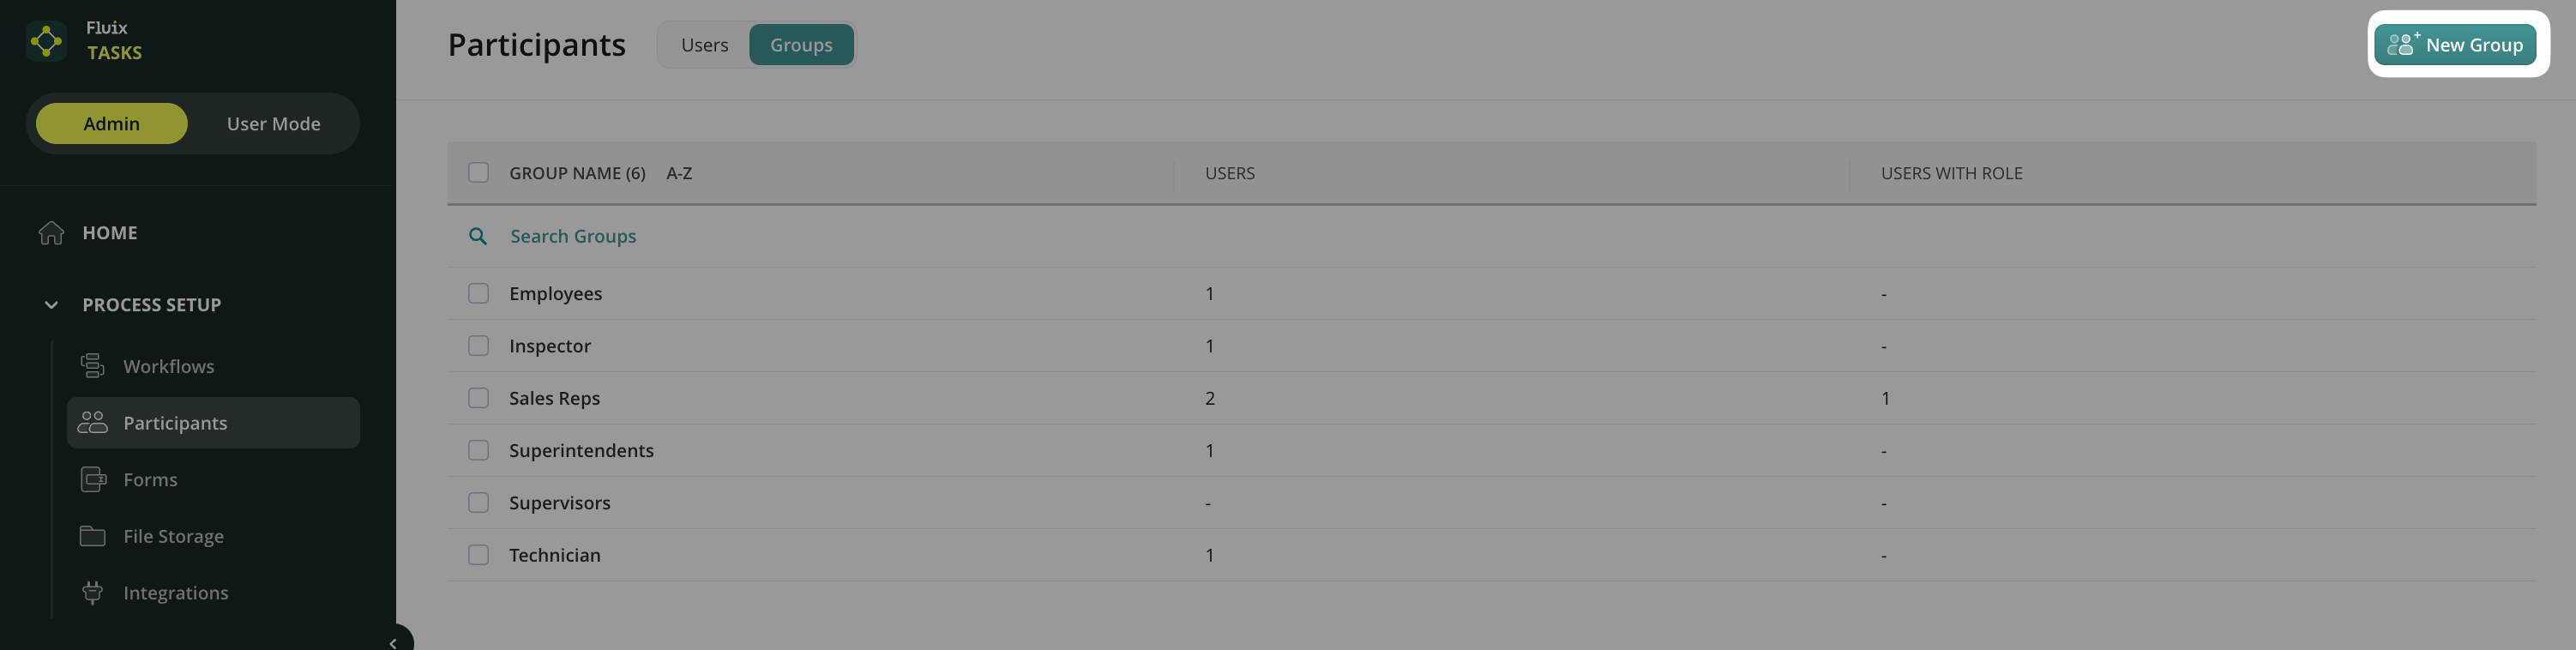The image size is (2576, 650).
Task: Select all groups with header checkbox
Action: [478, 173]
